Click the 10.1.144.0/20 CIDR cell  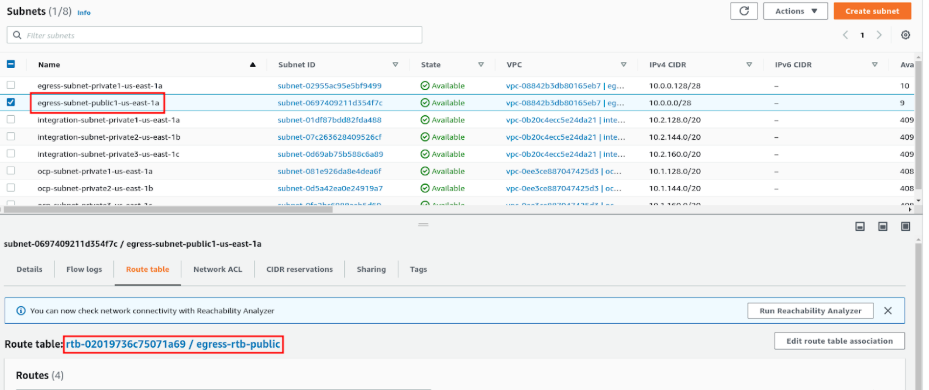(675, 188)
